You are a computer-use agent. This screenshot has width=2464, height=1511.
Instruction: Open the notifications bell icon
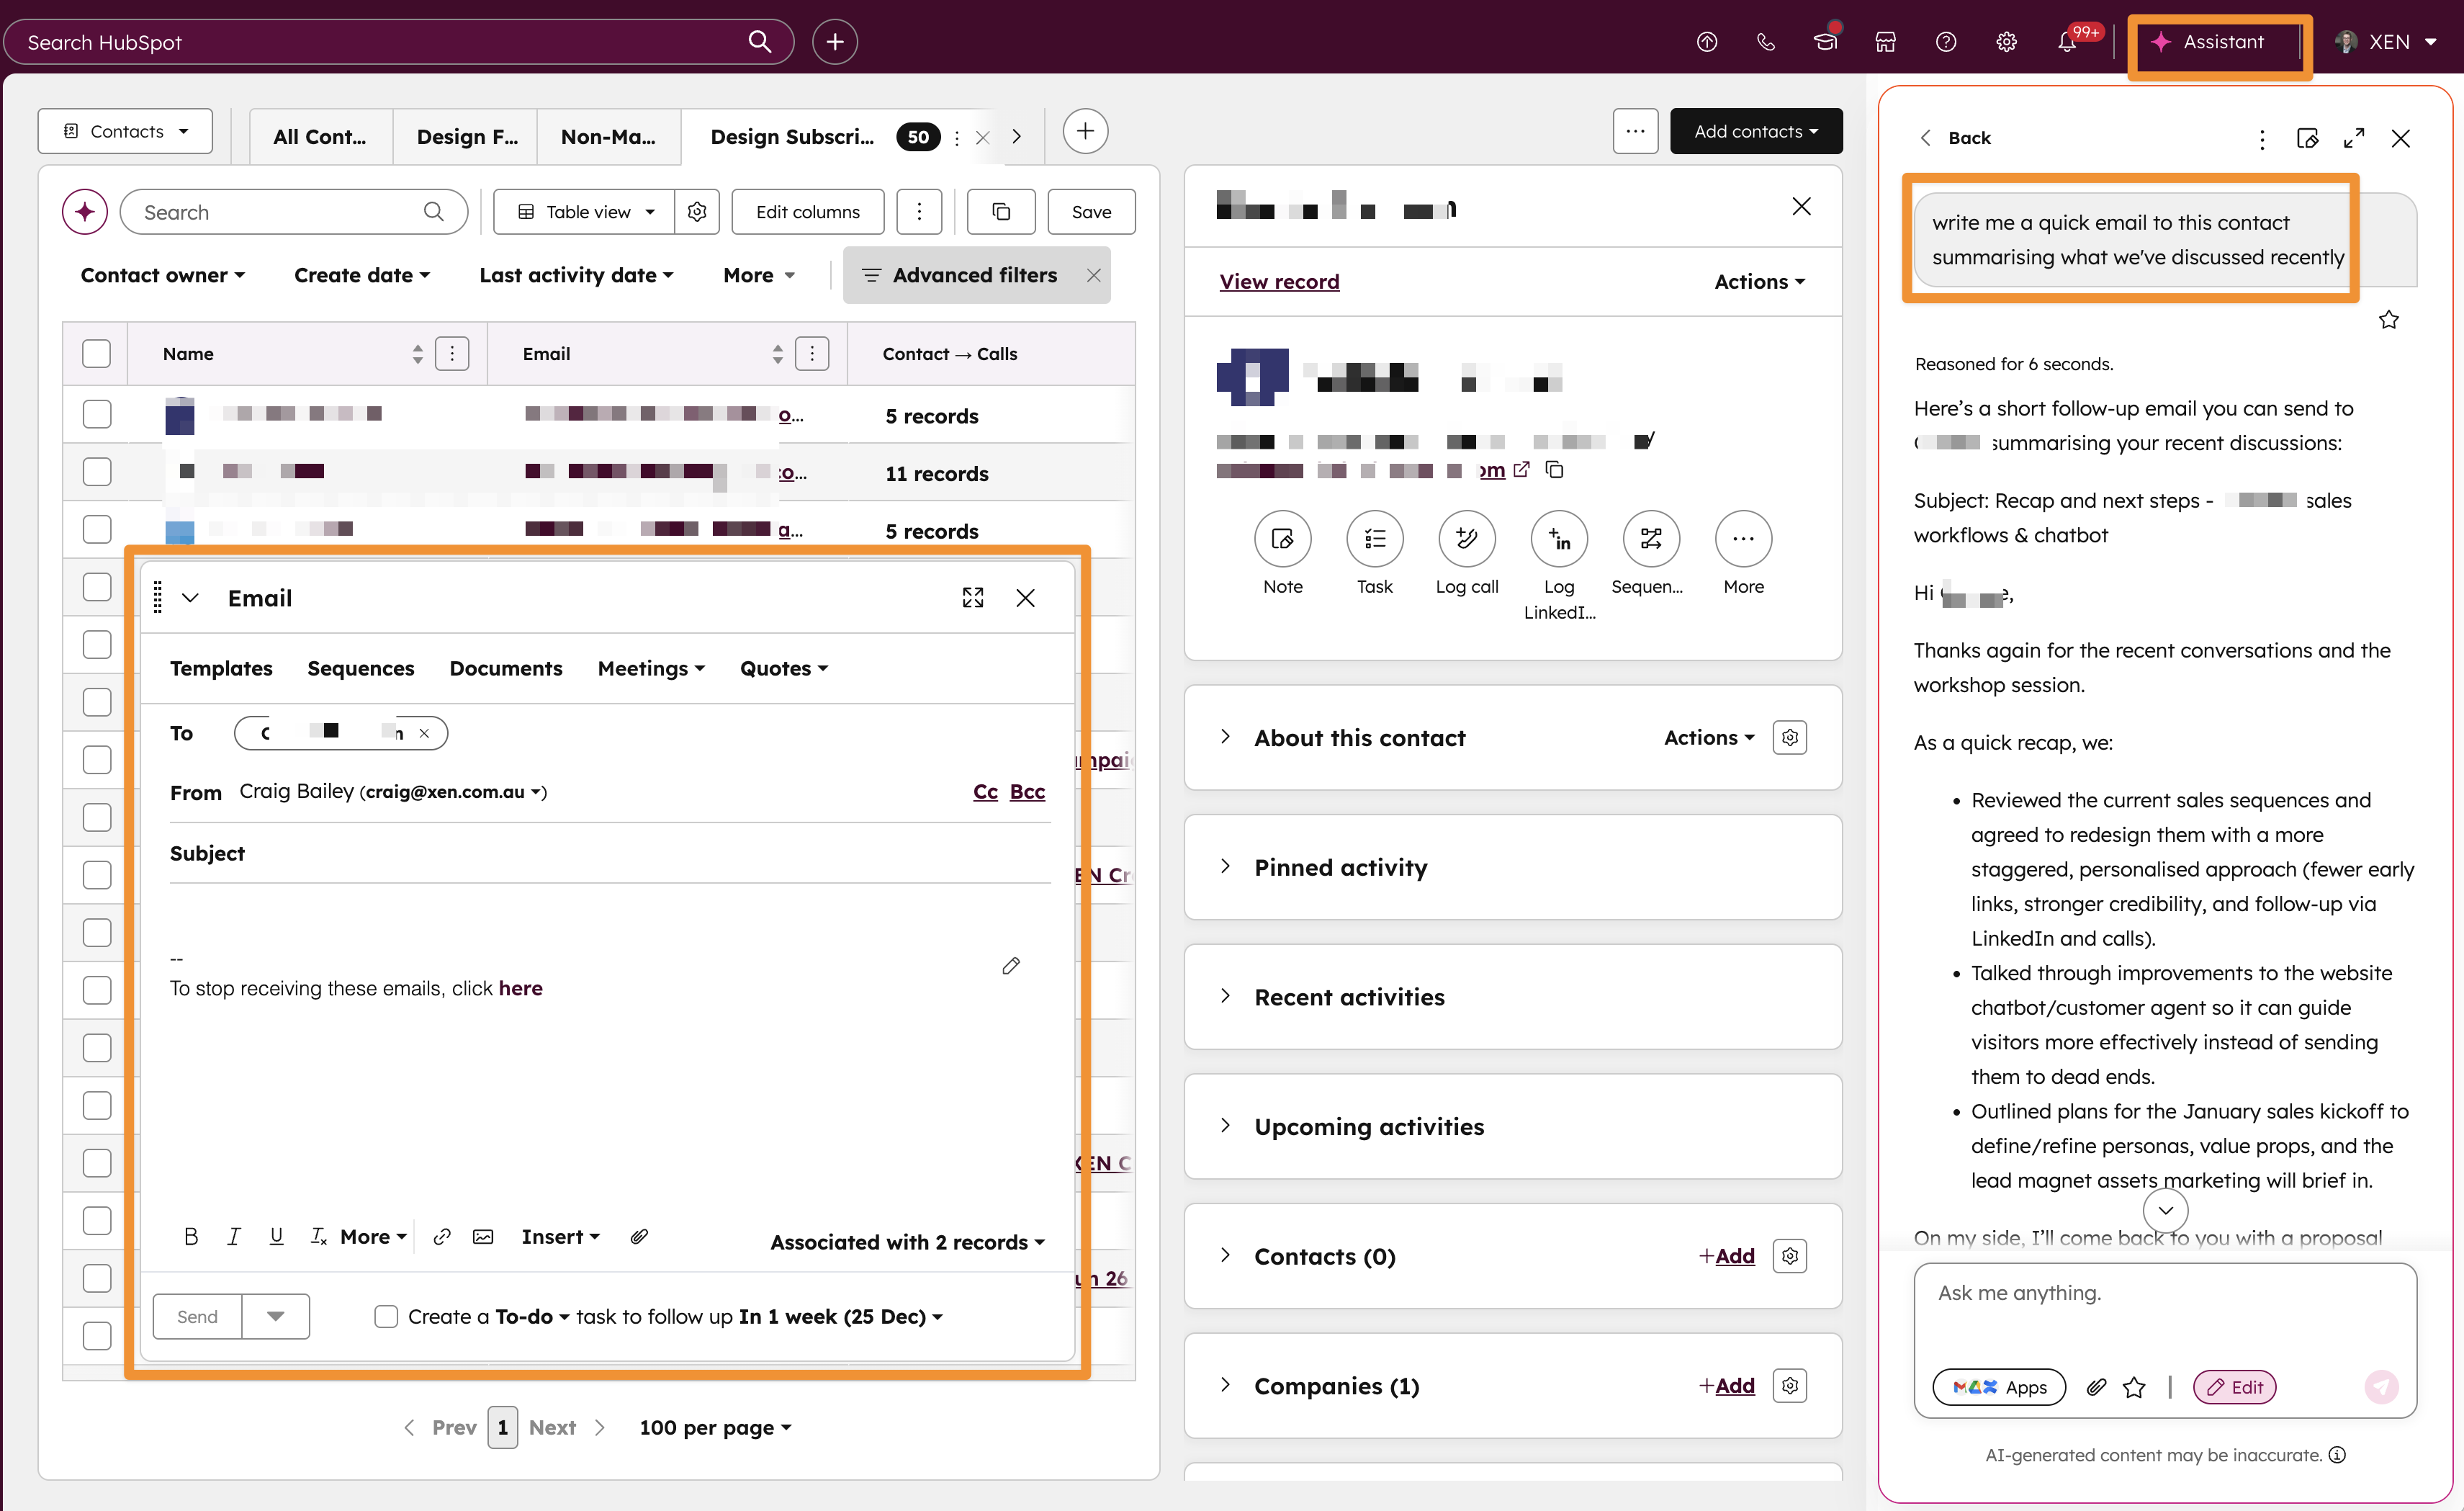(2066, 42)
